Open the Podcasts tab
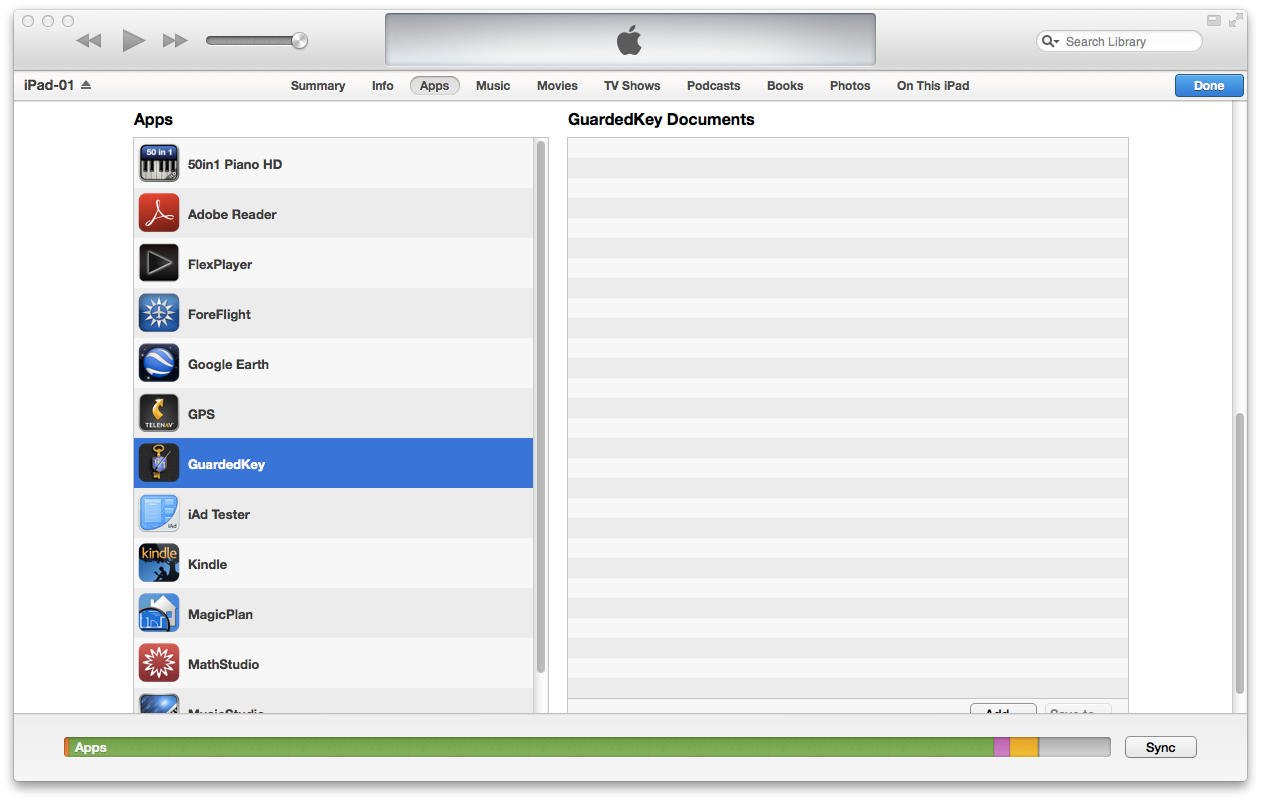Image resolution: width=1261 pixels, height=801 pixels. [x=714, y=86]
